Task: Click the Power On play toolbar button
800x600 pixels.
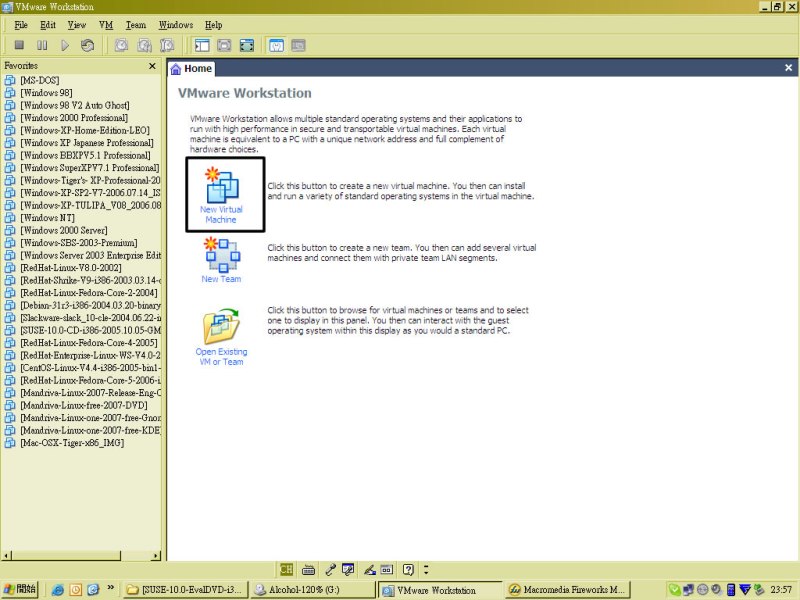Action: (65, 45)
